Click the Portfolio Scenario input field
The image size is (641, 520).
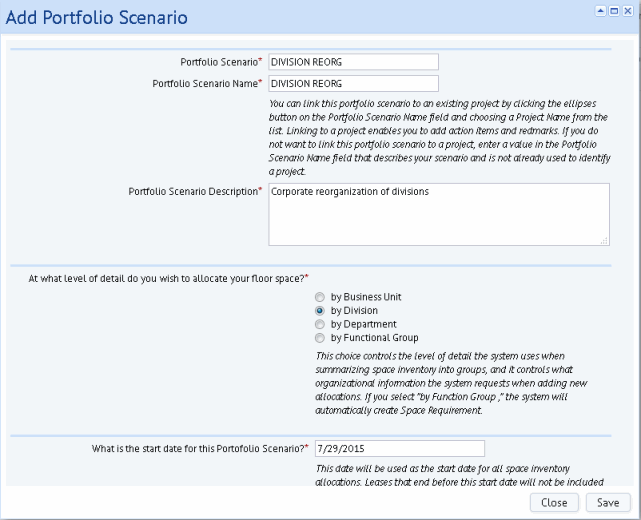(x=353, y=62)
